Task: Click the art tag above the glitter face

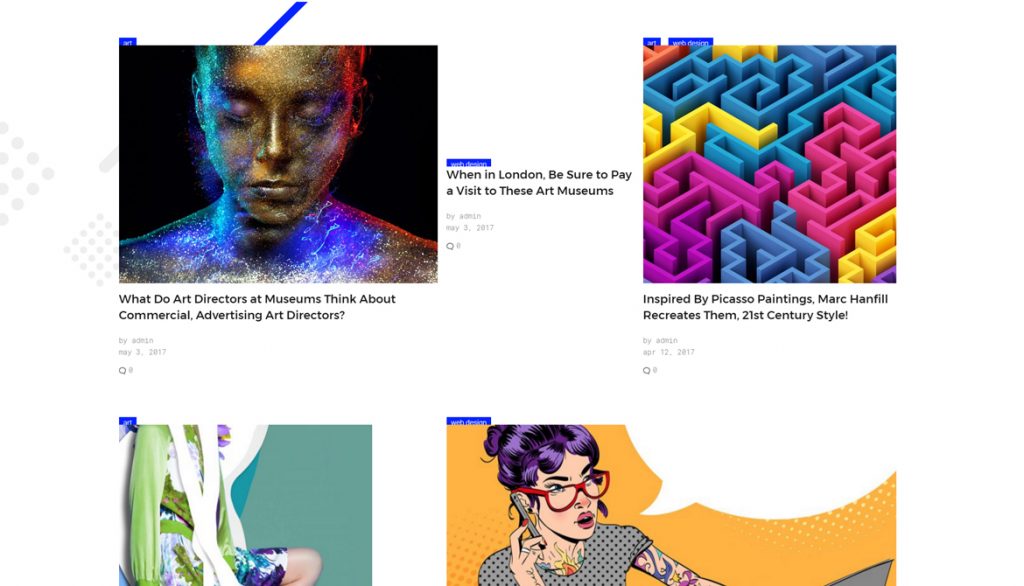Action: click(127, 42)
